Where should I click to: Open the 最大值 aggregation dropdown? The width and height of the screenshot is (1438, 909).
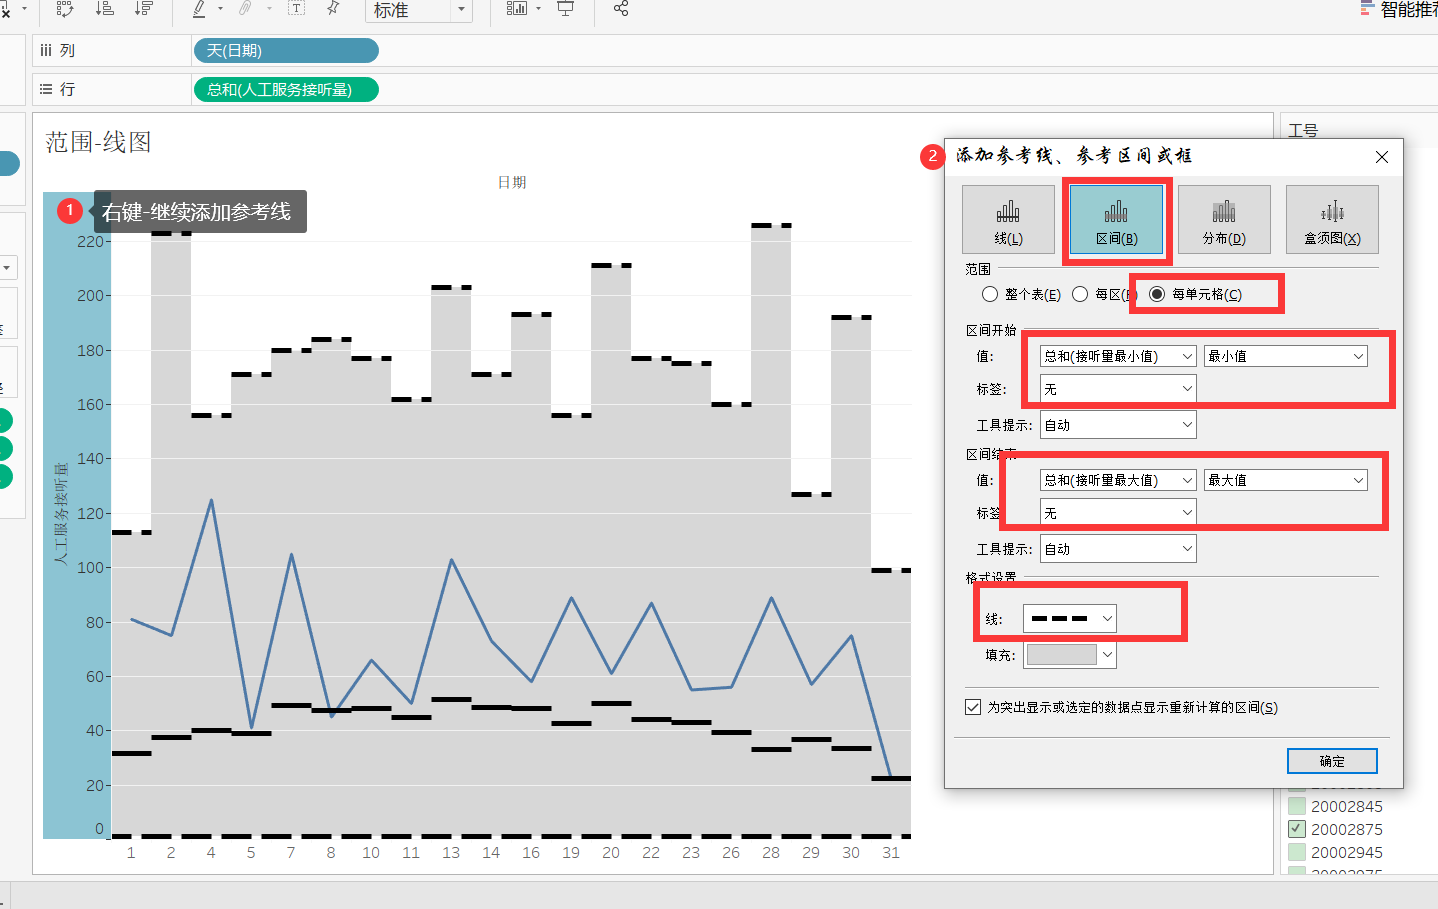pos(1286,480)
